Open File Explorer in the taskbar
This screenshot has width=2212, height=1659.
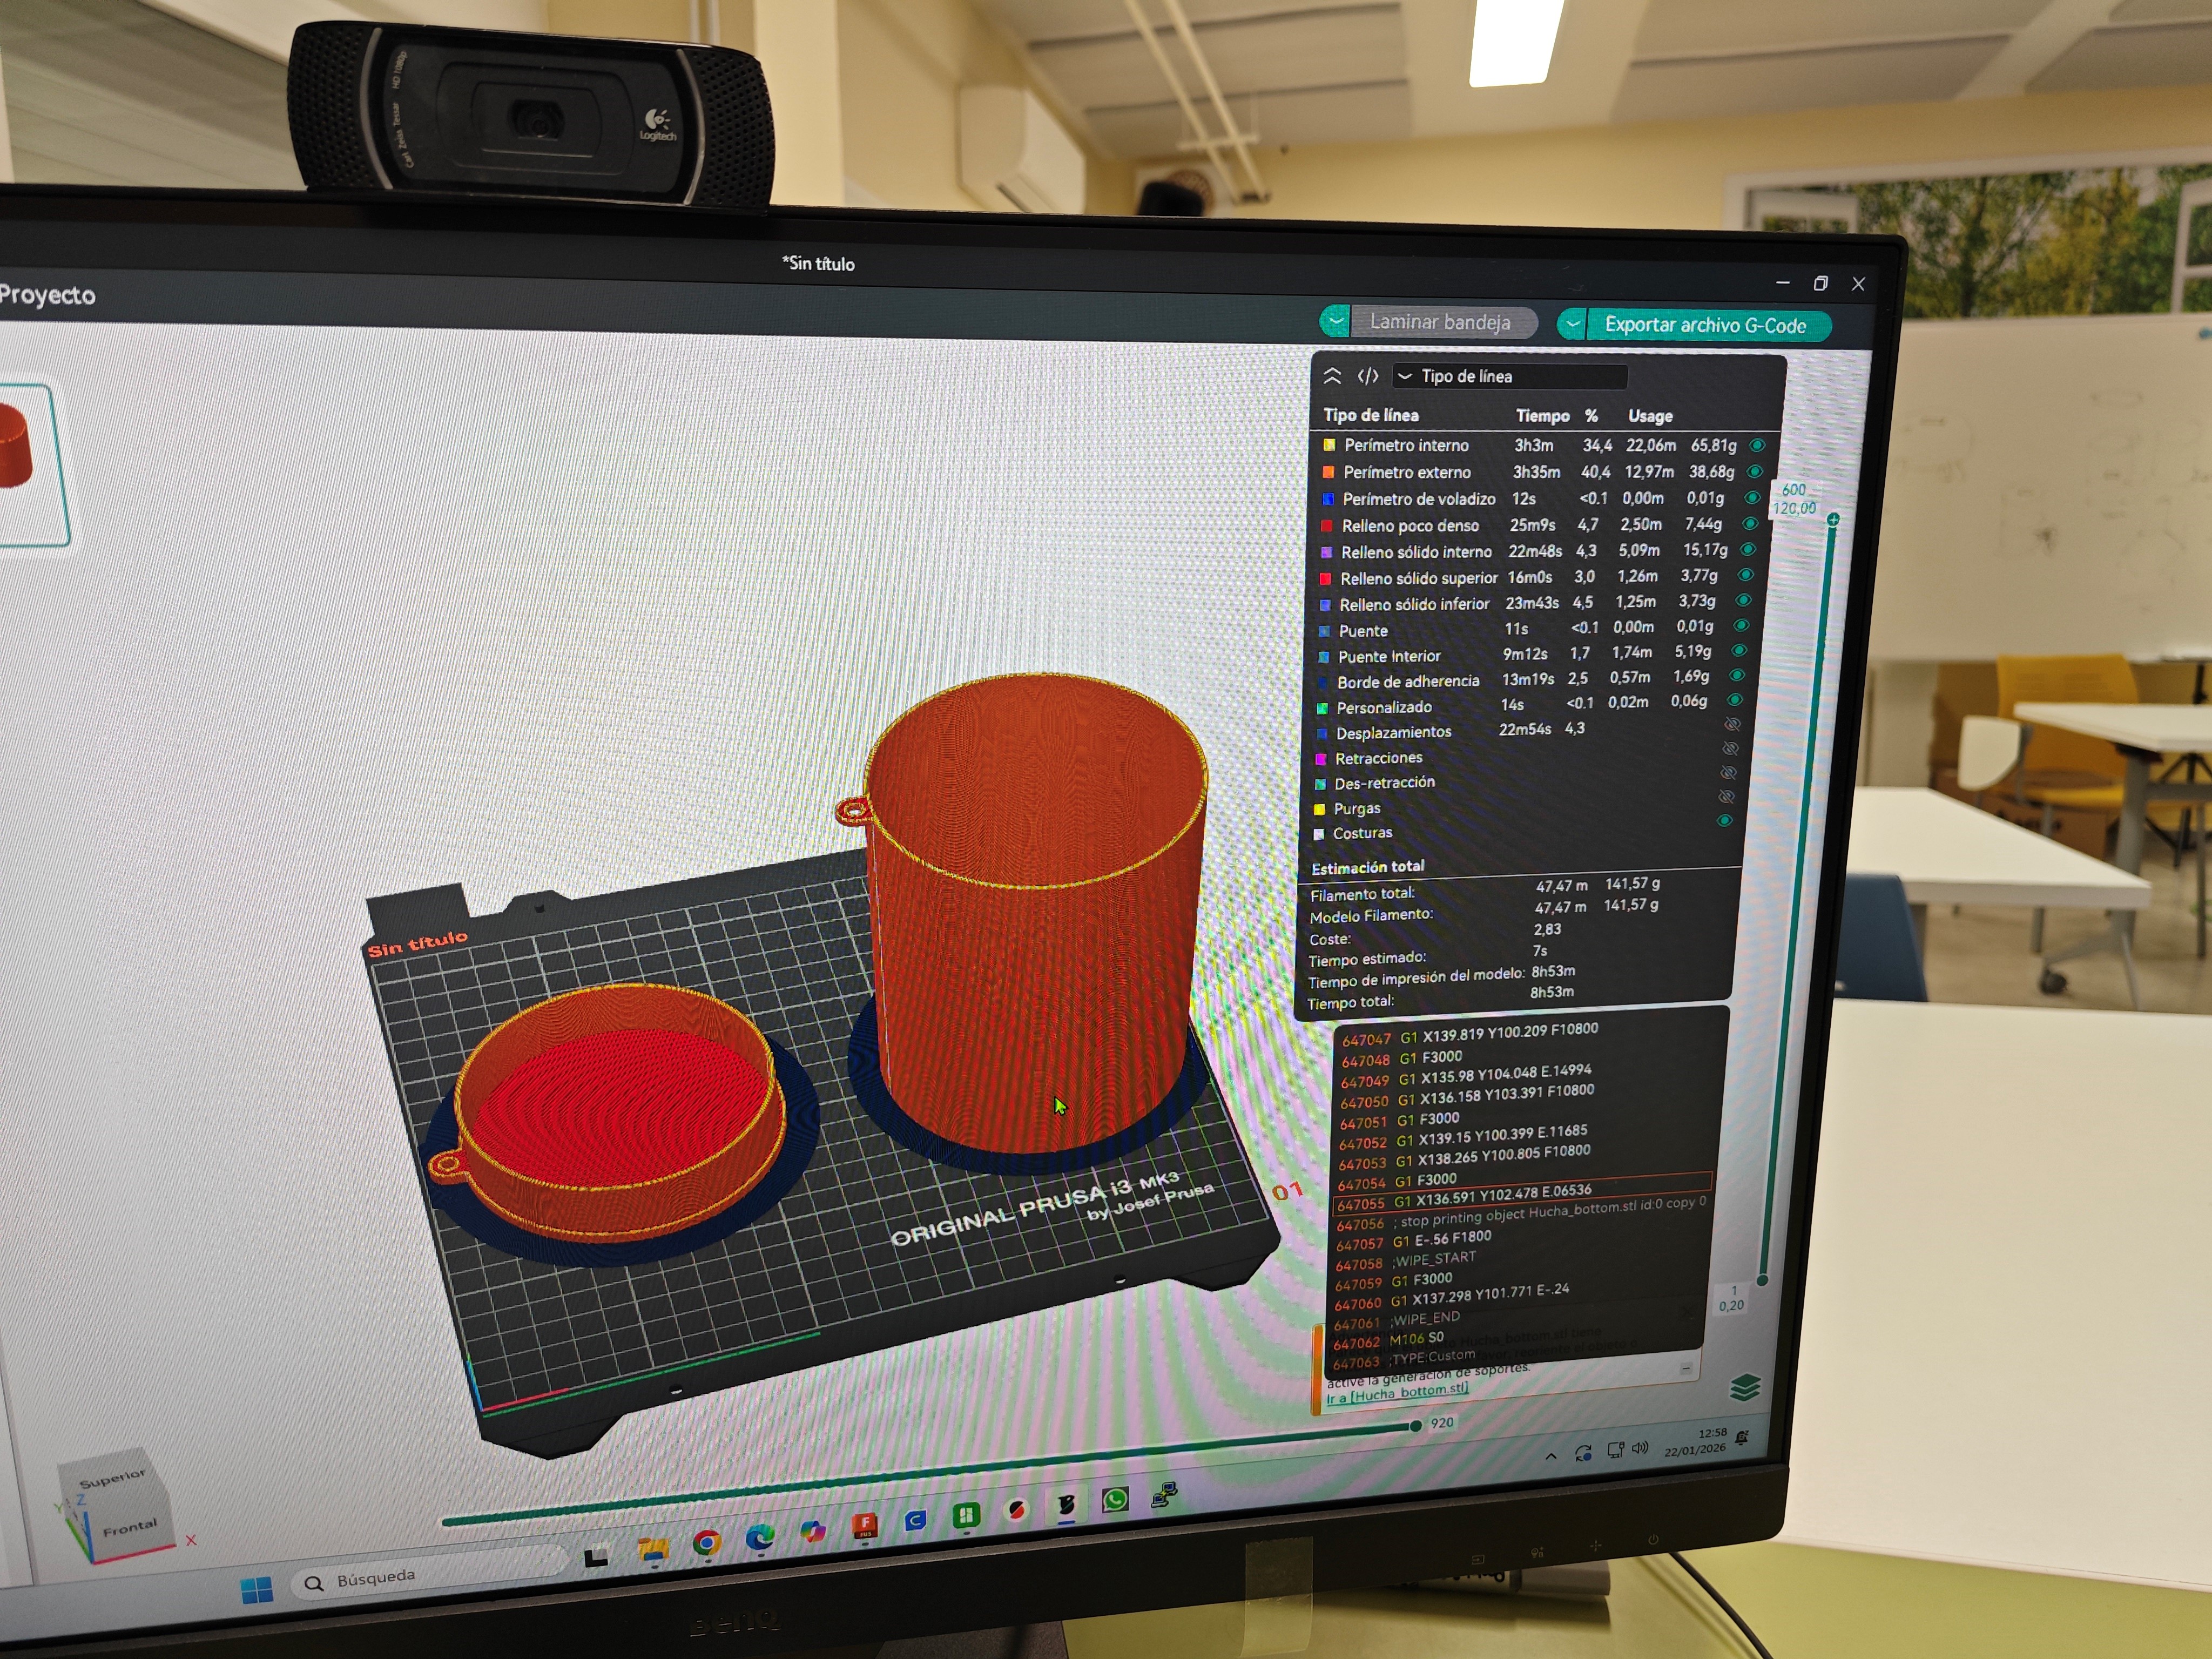654,1550
